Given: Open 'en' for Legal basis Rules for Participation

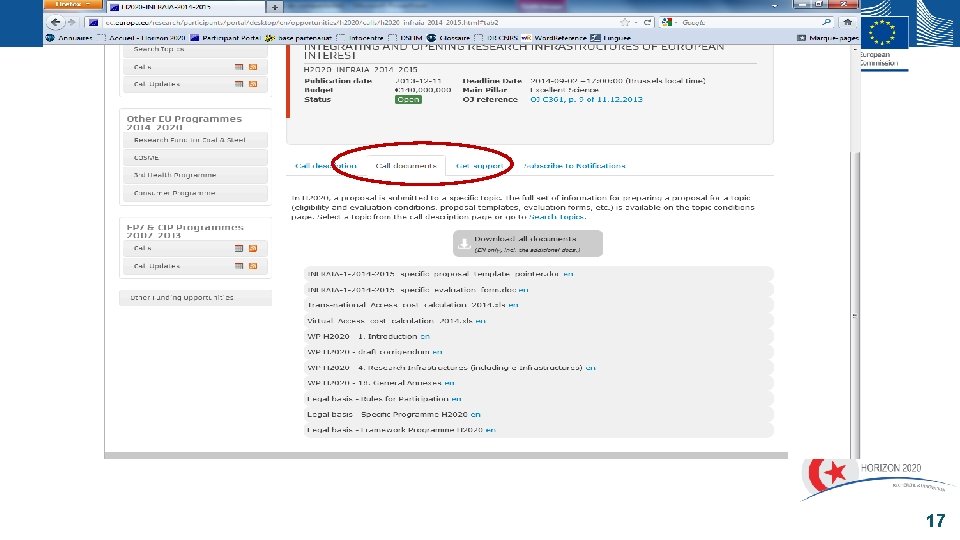Looking at the screenshot, I should 456,399.
